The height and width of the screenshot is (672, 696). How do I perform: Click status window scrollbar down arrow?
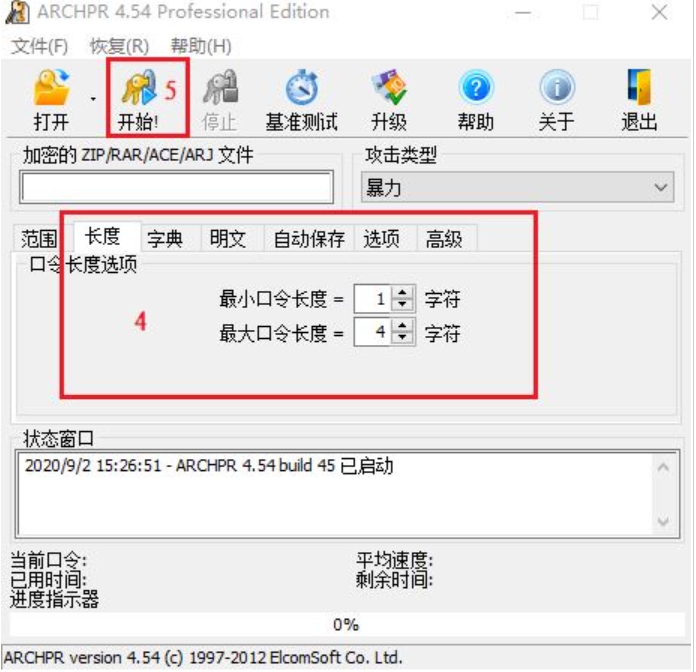(663, 522)
